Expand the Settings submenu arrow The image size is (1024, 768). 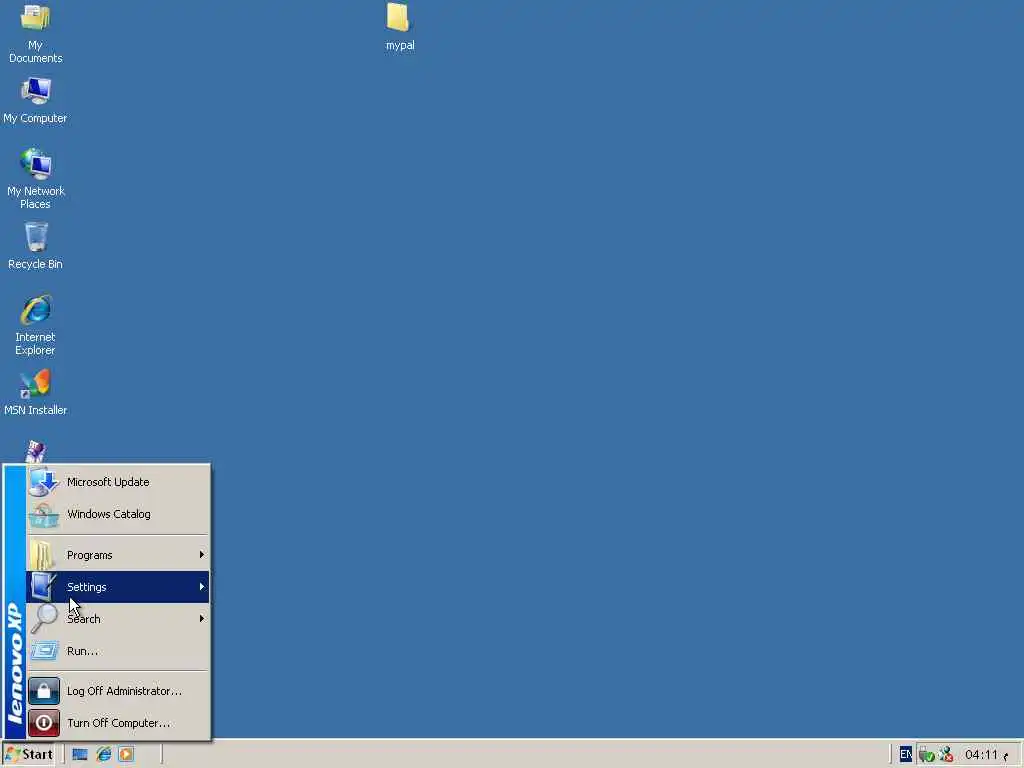[202, 586]
